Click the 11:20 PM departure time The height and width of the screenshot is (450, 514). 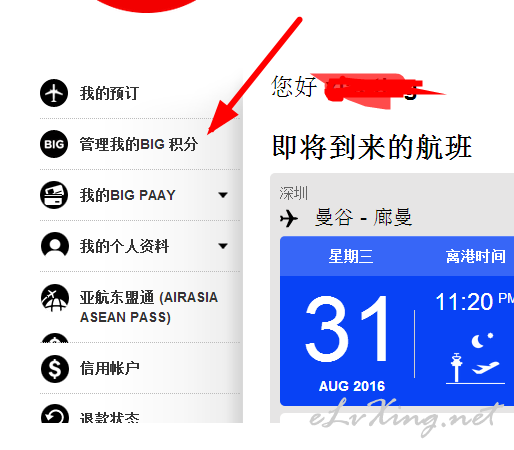[x=475, y=302]
